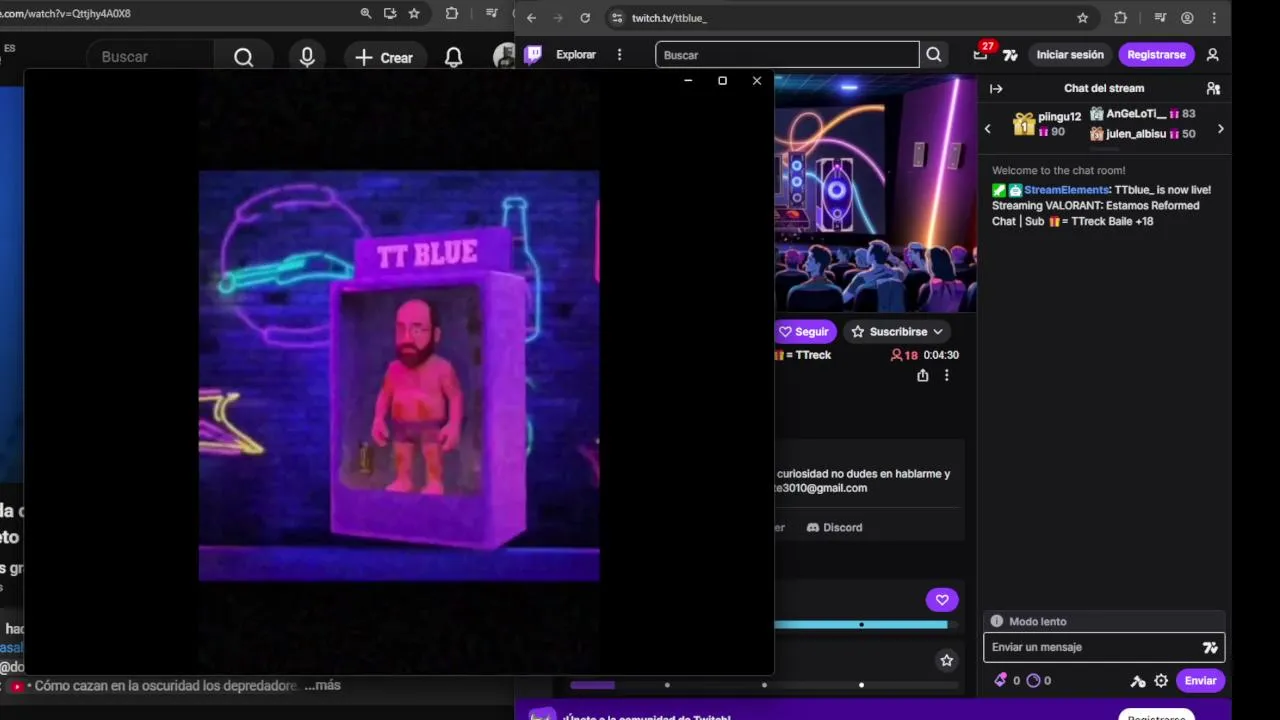Open the Suscribirse dropdown
This screenshot has width=1280, height=720.
tap(897, 332)
